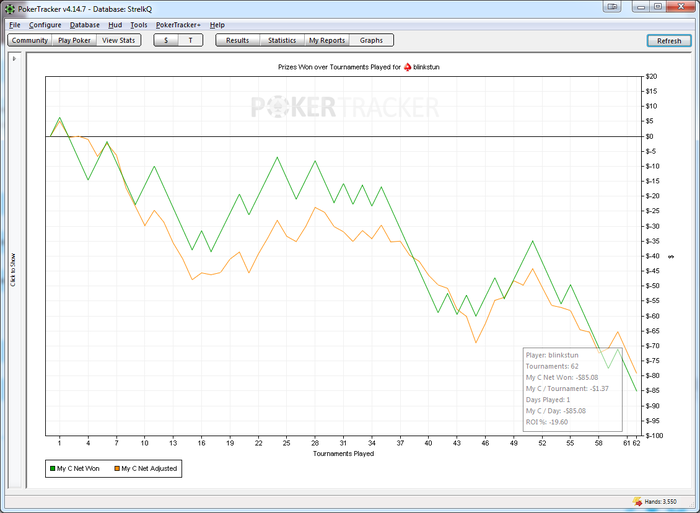Click 'My C Net Won: -$85.08' in tooltip

pyautogui.click(x=562, y=377)
